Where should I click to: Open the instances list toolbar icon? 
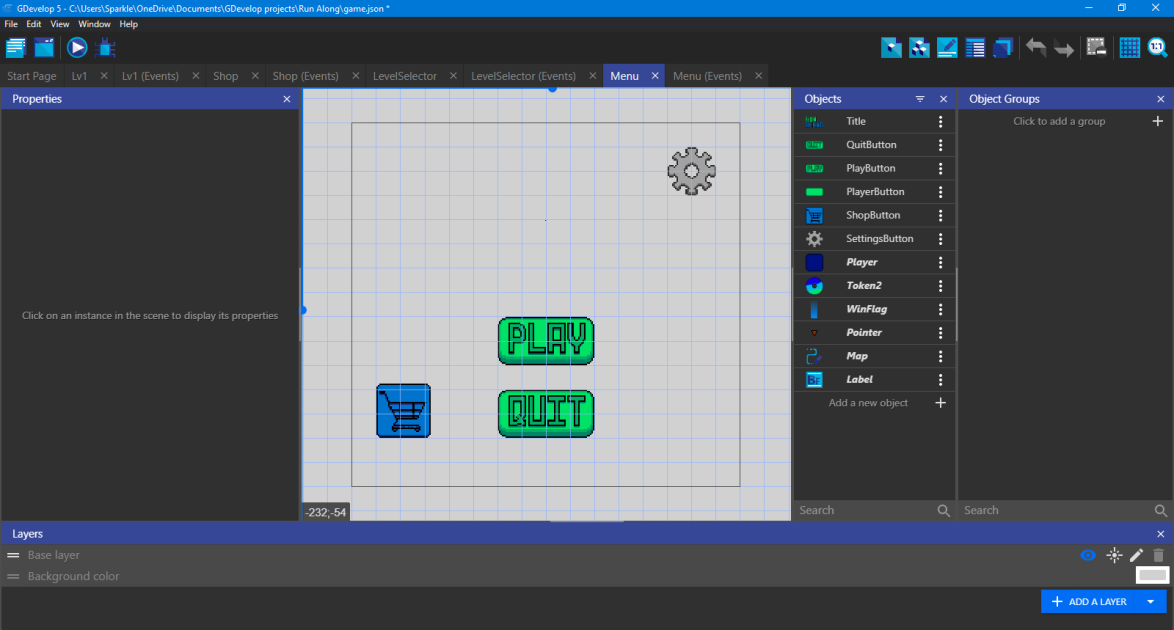[975, 48]
